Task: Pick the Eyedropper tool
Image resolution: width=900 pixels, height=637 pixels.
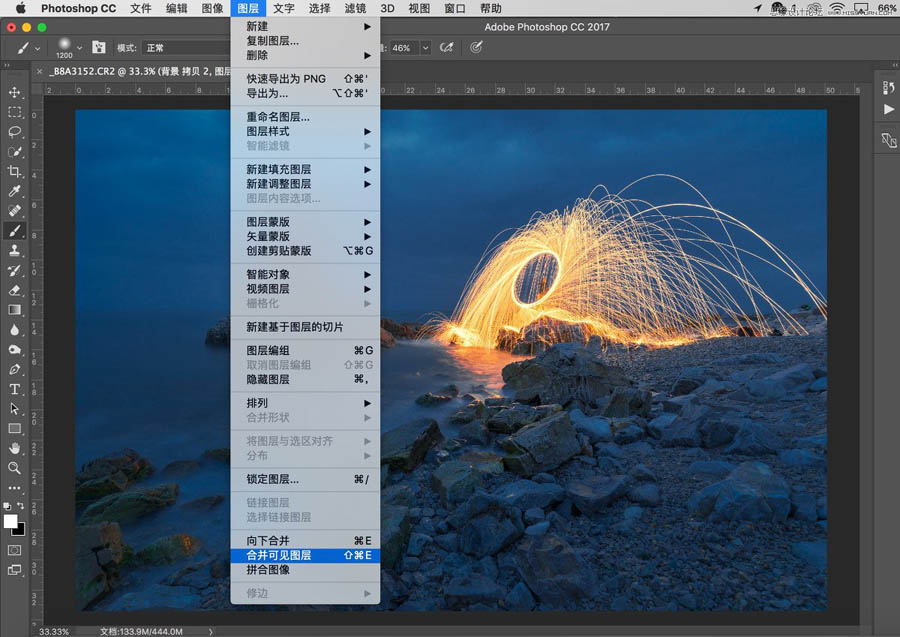Action: pyautogui.click(x=15, y=192)
